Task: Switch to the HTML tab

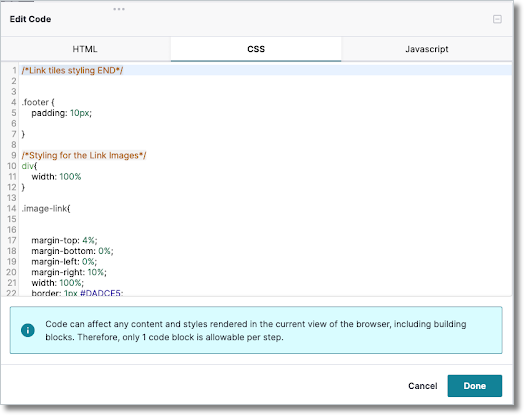Action: [x=85, y=49]
